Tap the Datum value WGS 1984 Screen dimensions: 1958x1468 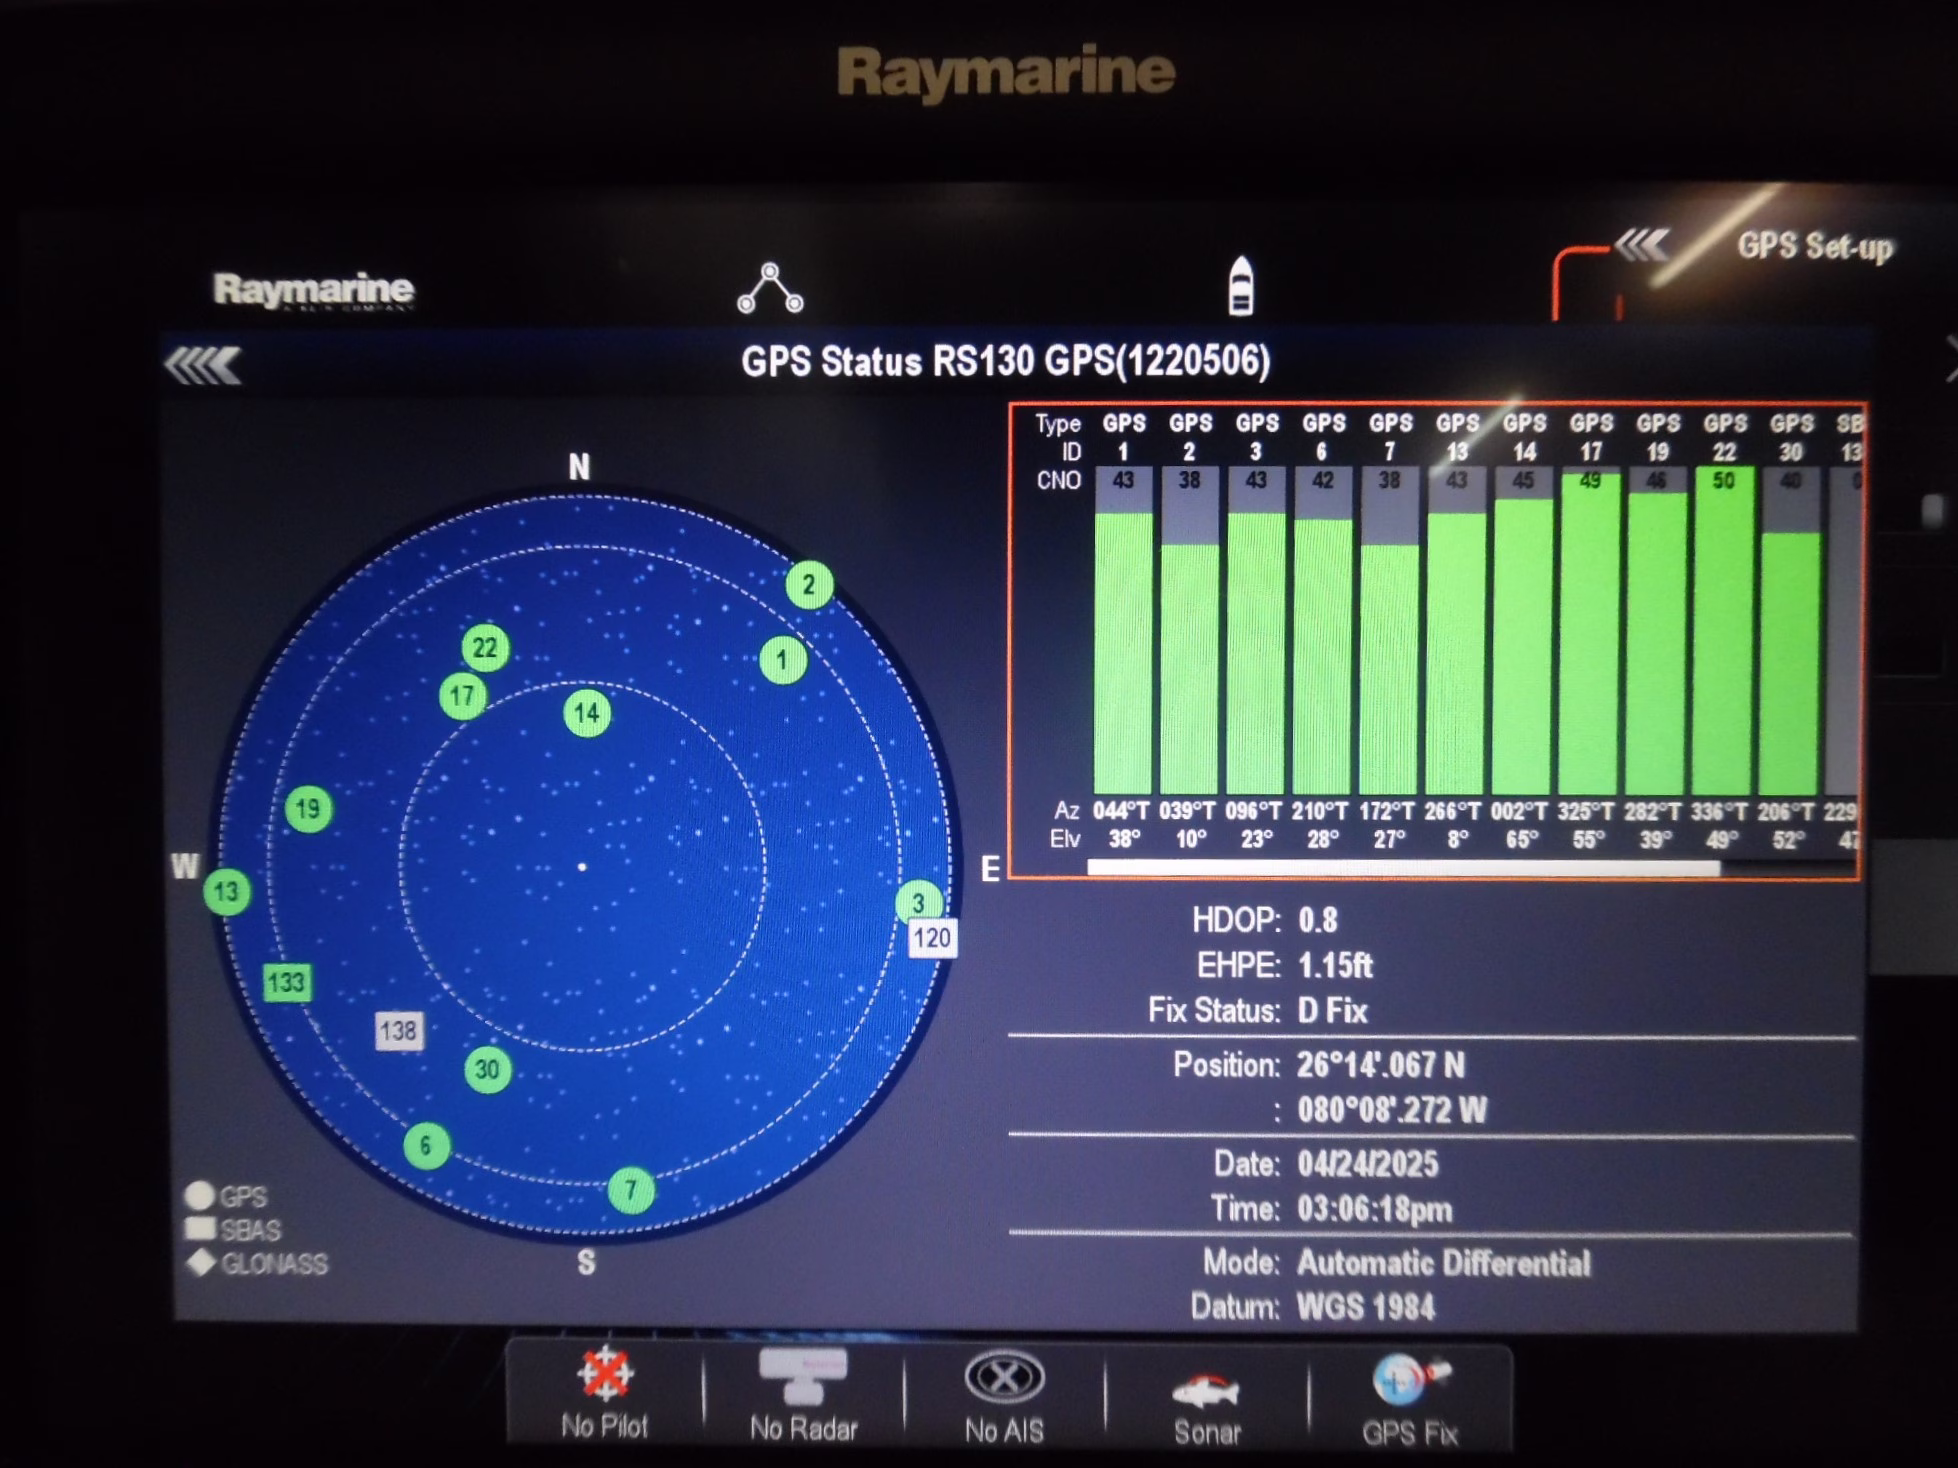click(1365, 1307)
